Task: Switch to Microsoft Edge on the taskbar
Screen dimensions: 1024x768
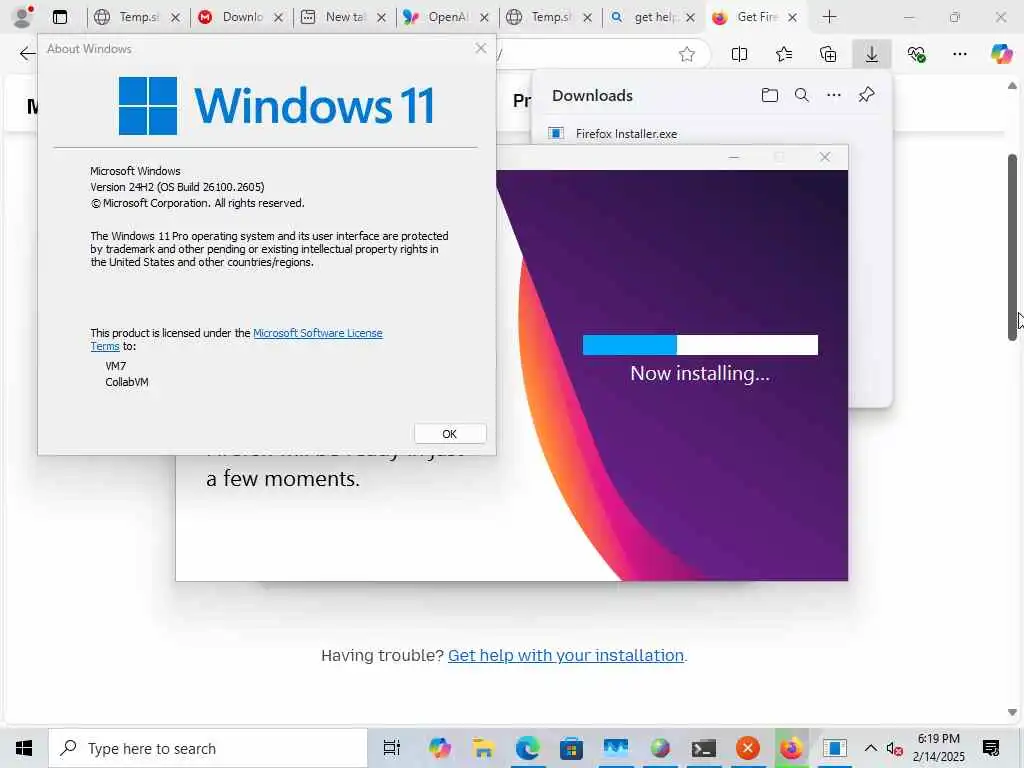Action: pos(527,748)
